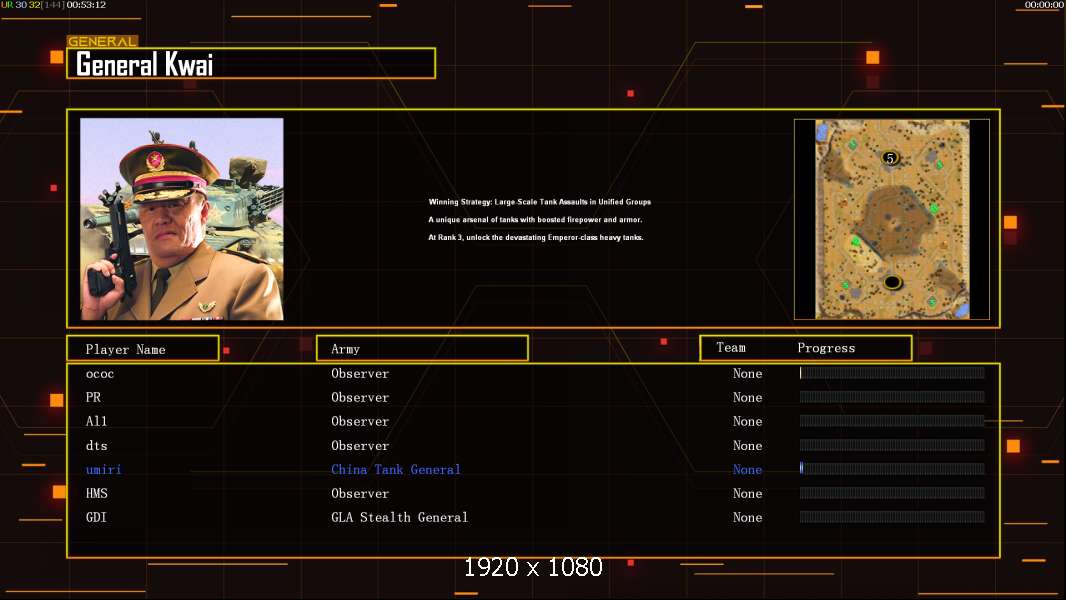This screenshot has width=1066, height=600.
Task: Click team None in All row
Action: [x=747, y=421]
